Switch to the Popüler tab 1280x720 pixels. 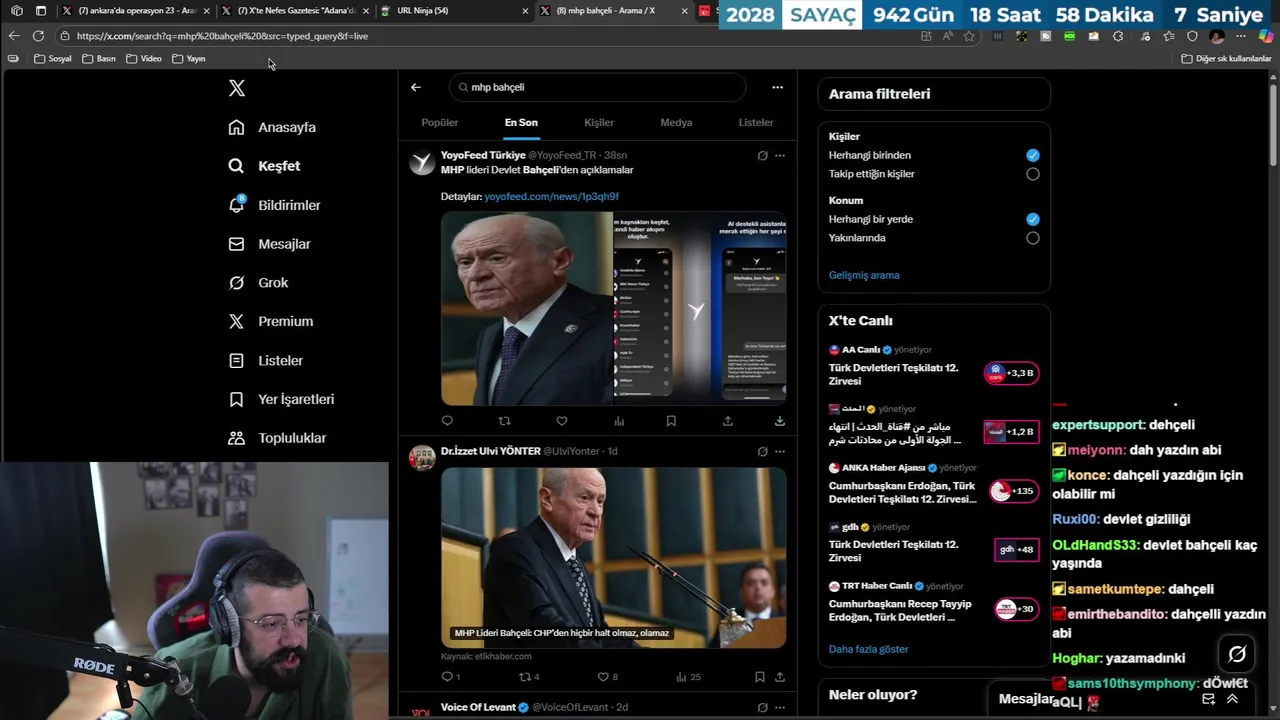click(440, 122)
